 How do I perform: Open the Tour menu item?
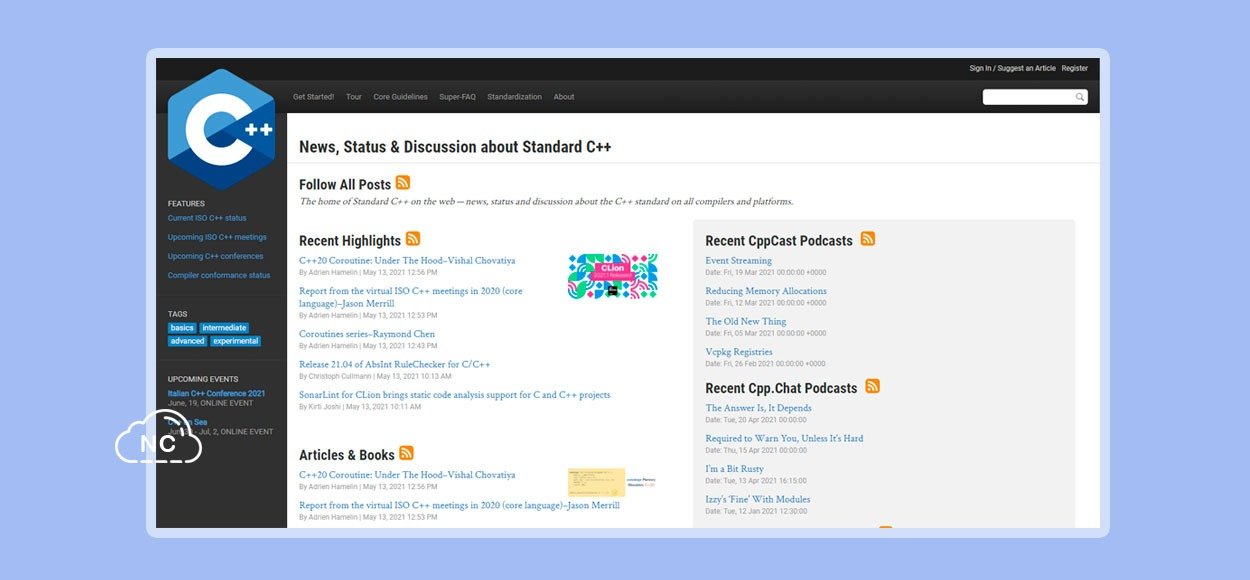point(354,97)
